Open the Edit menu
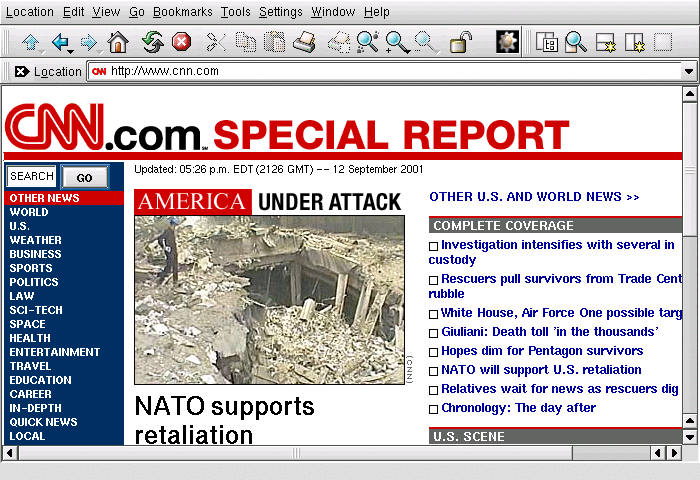 pyautogui.click(x=73, y=12)
